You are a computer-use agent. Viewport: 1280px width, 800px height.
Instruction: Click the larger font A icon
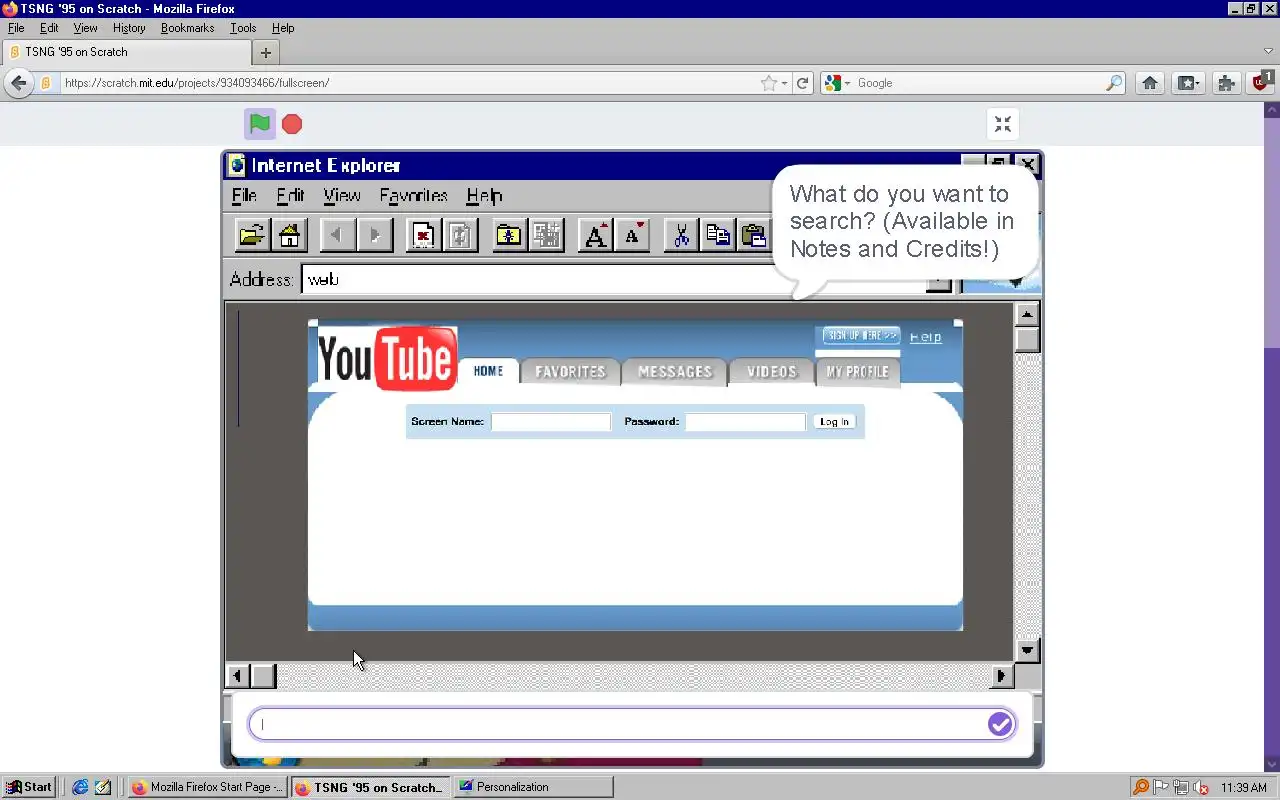[595, 235]
